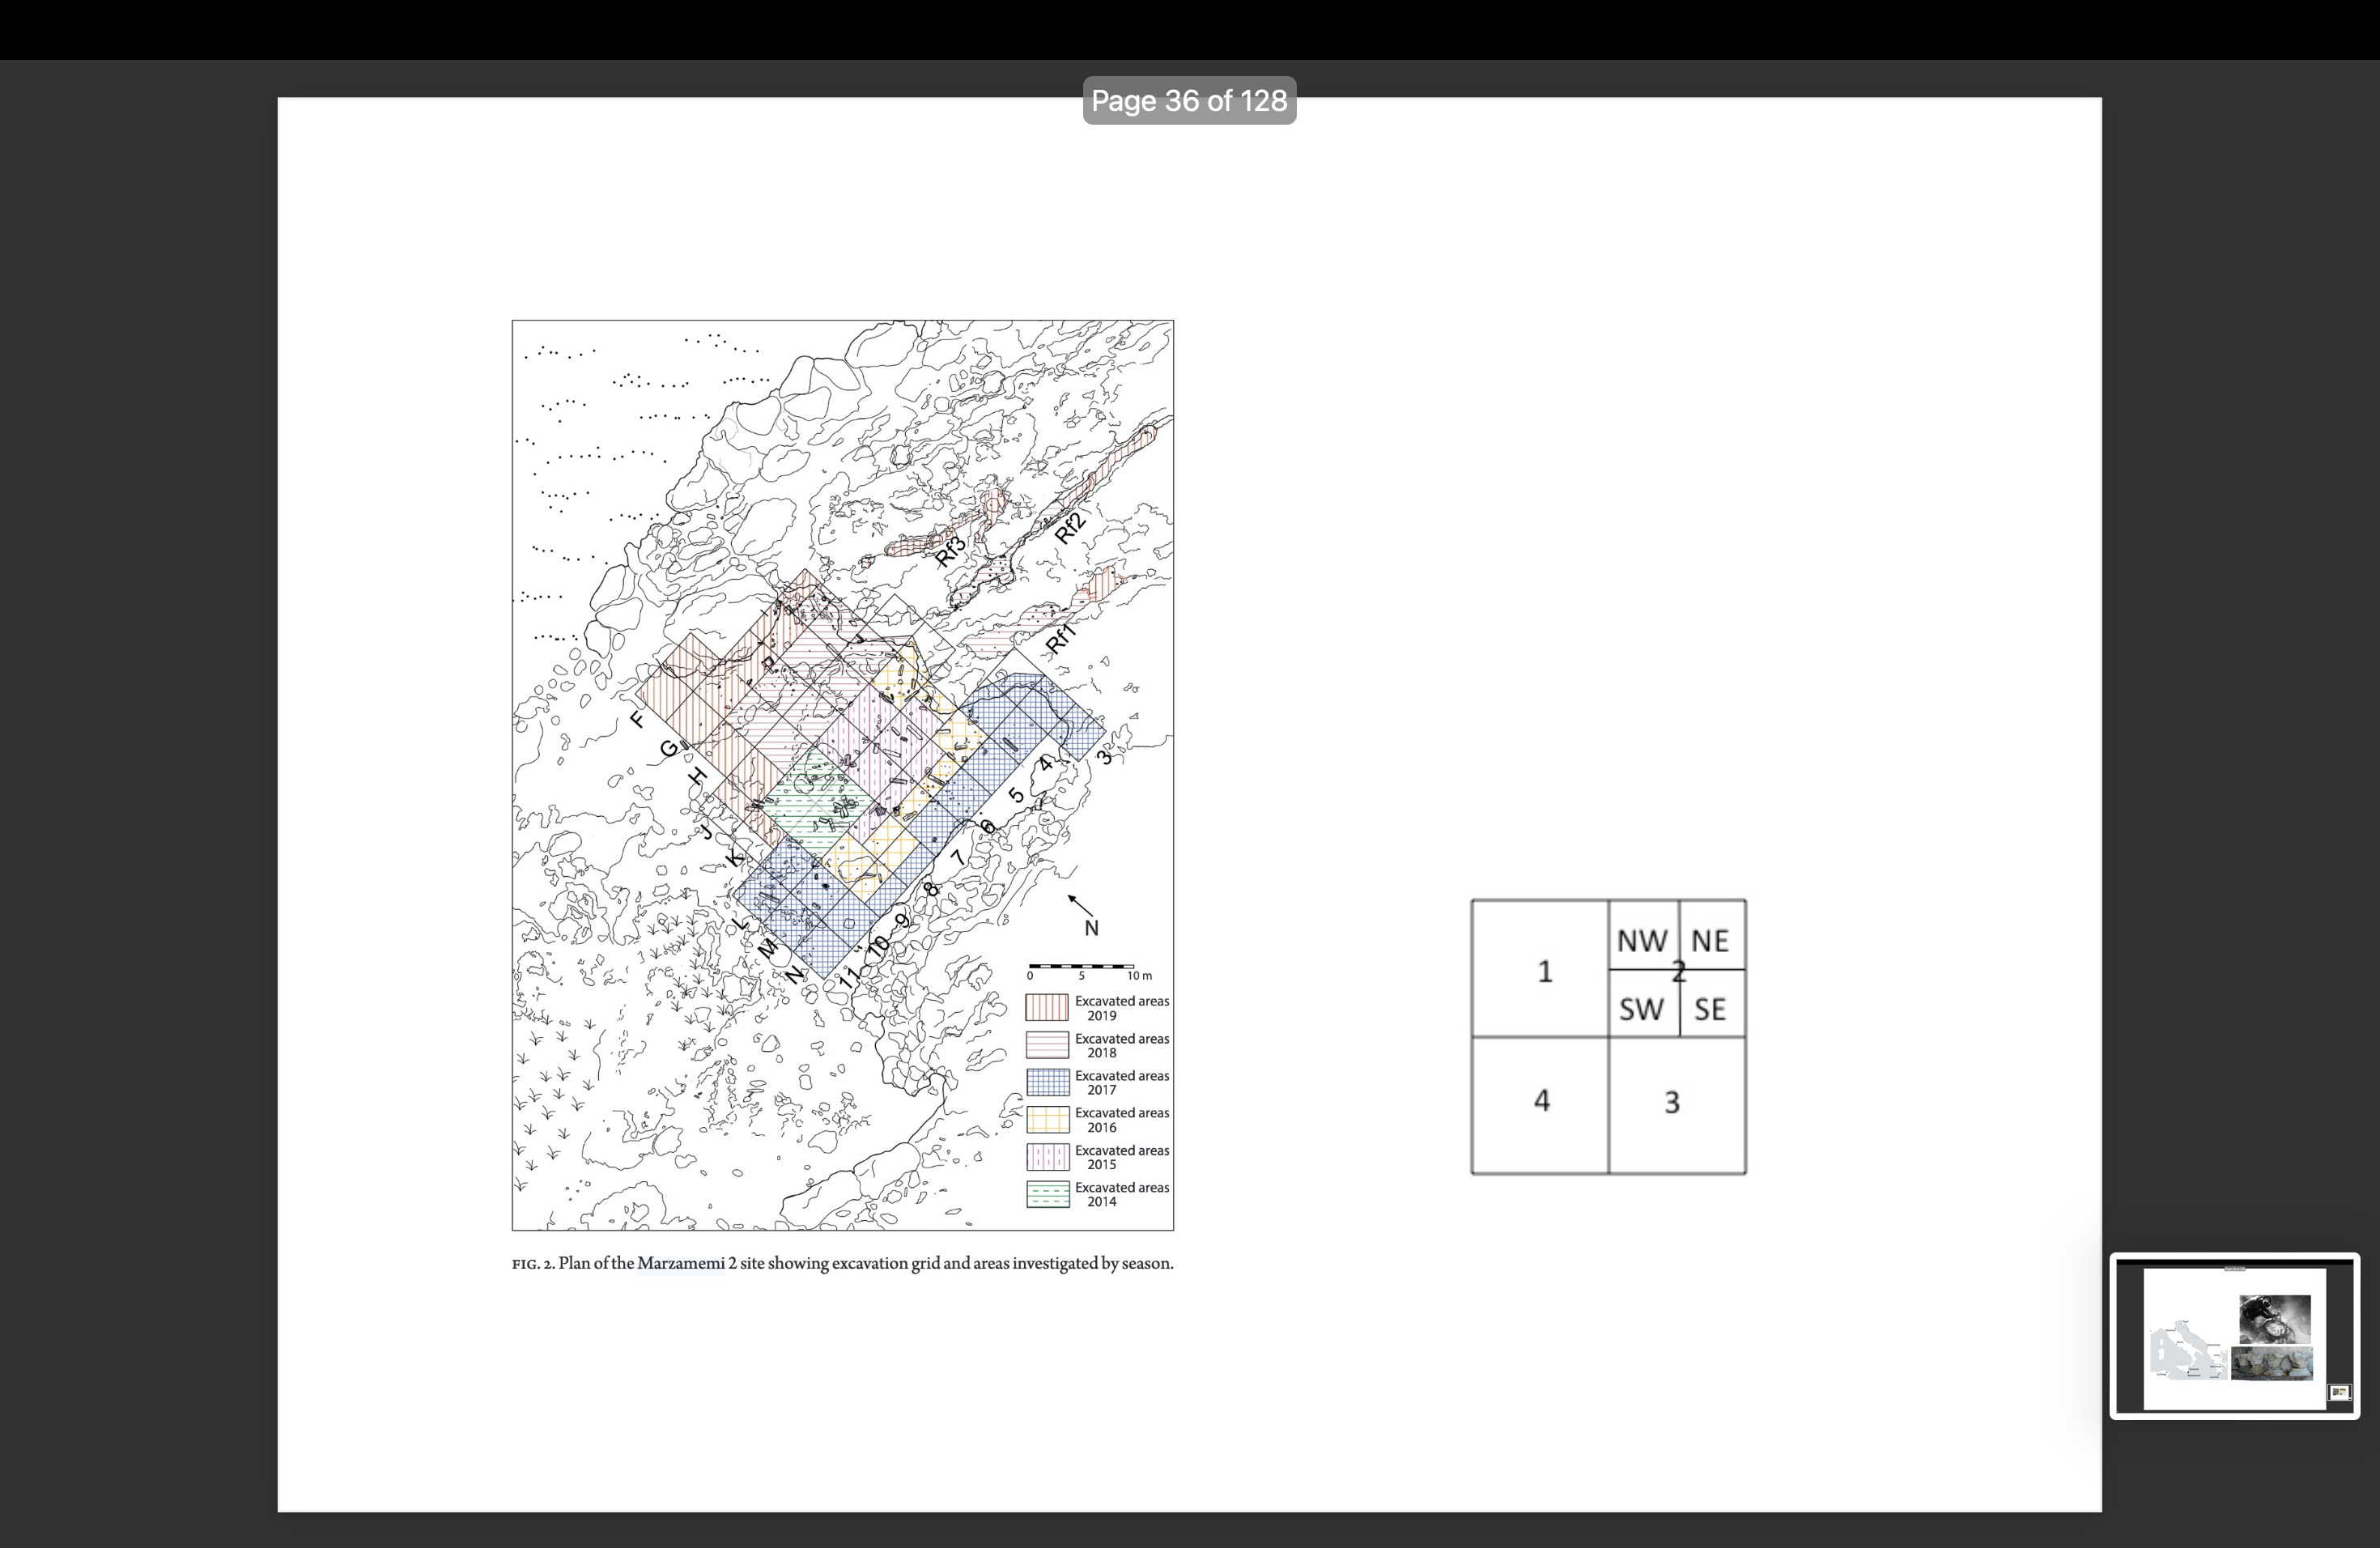Click quadrant SE in the grid diagram
Image resolution: width=2380 pixels, height=1548 pixels.
1710,1009
